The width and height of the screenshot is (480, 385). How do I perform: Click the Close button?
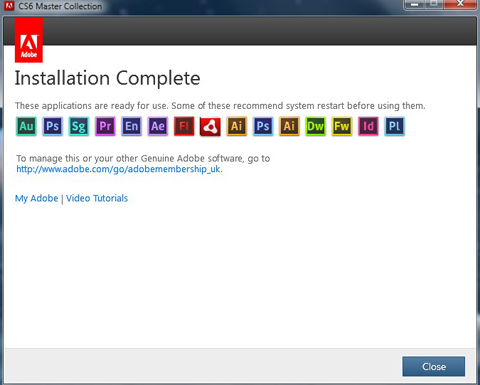pyautogui.click(x=434, y=367)
